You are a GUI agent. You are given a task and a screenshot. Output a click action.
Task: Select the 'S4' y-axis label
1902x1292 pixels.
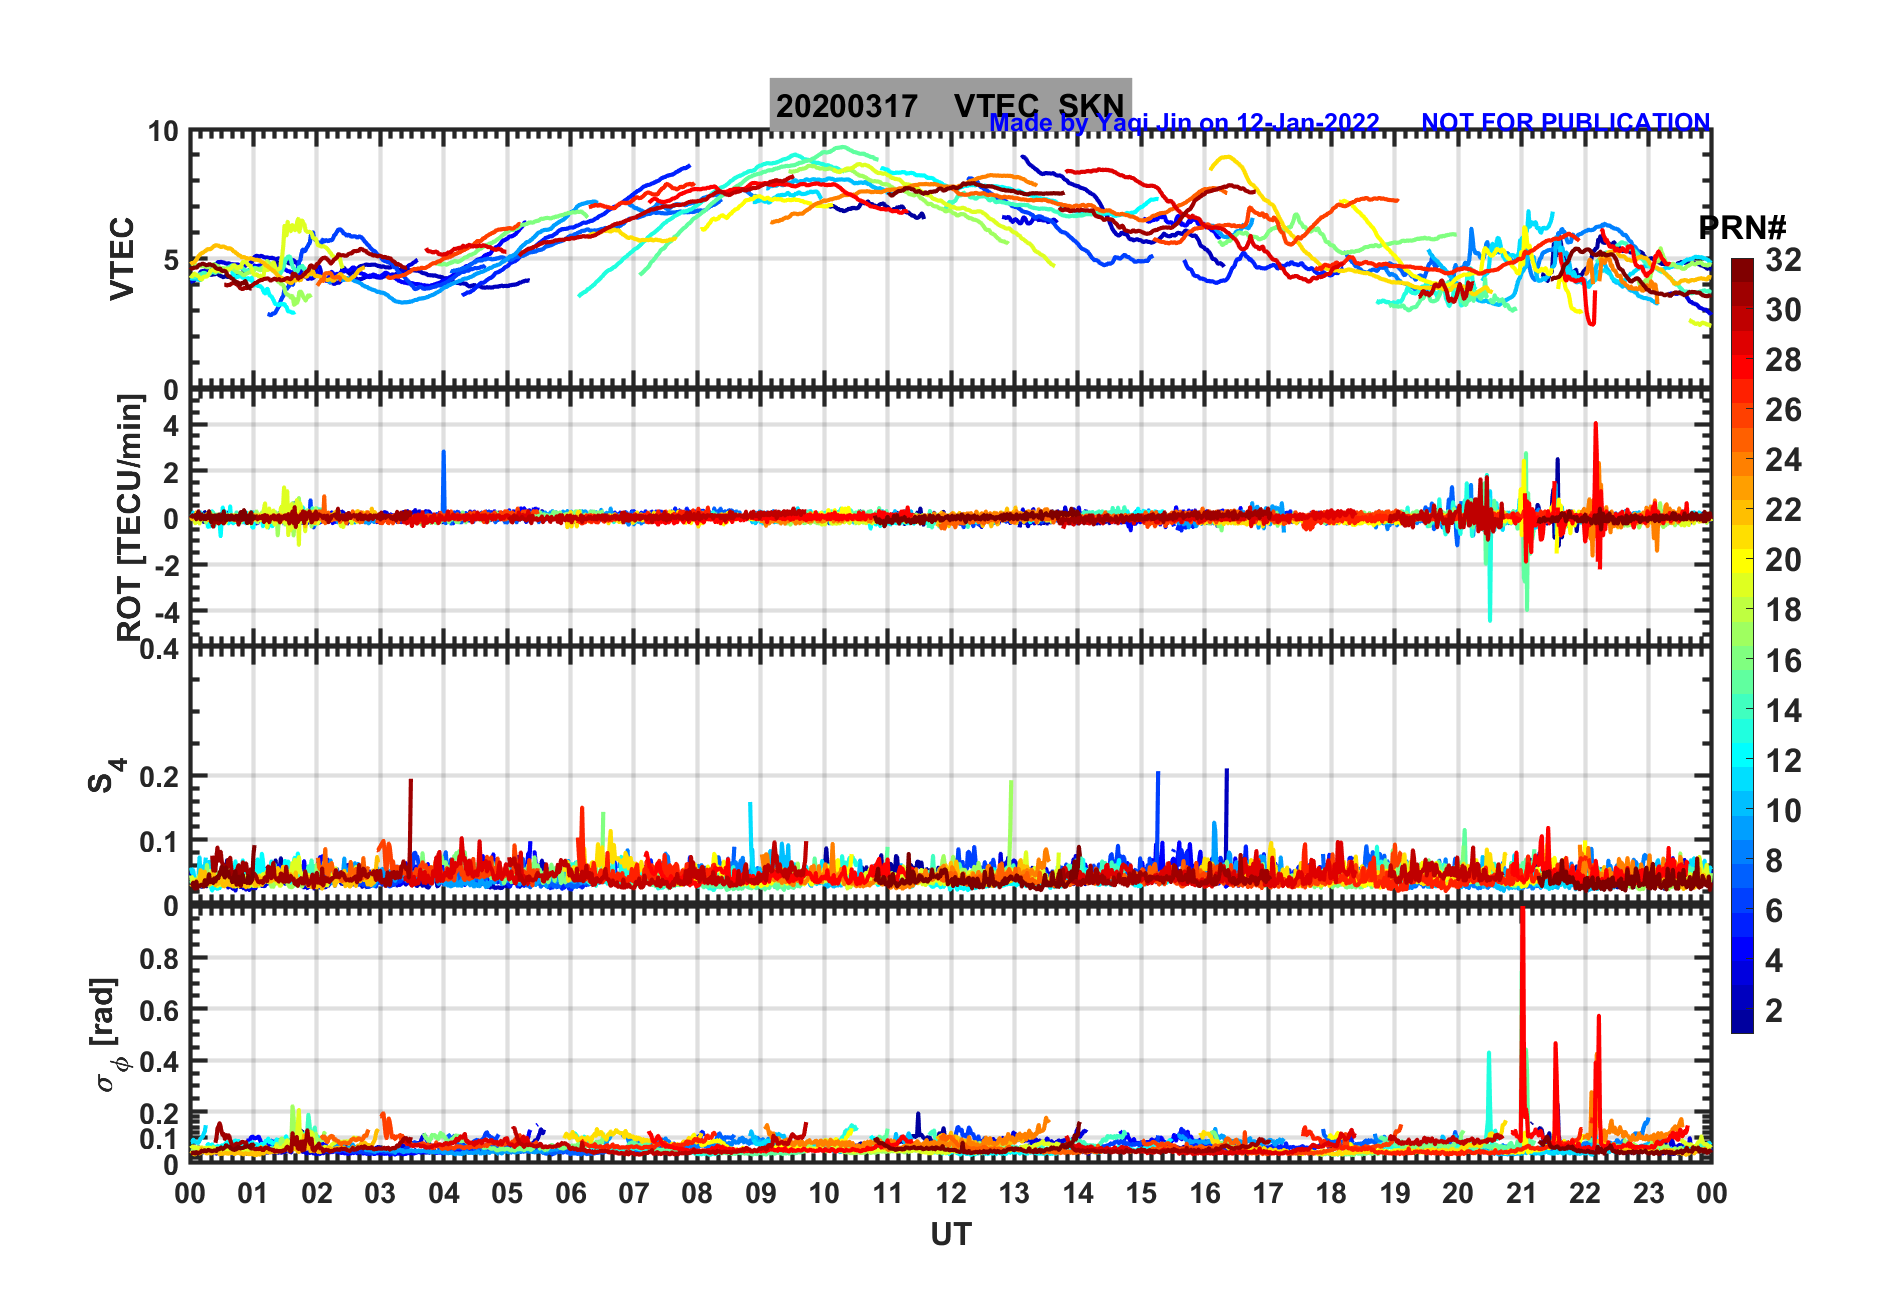pyautogui.click(x=106, y=775)
